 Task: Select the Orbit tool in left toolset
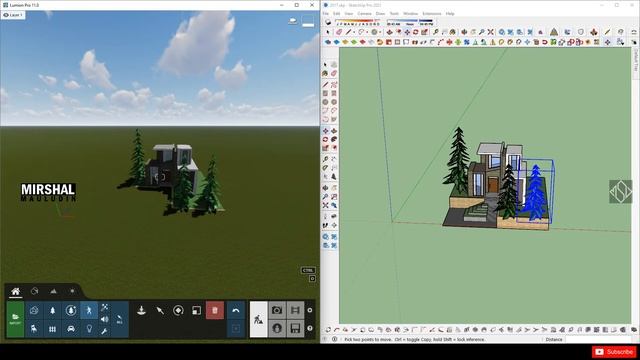click(x=325, y=188)
